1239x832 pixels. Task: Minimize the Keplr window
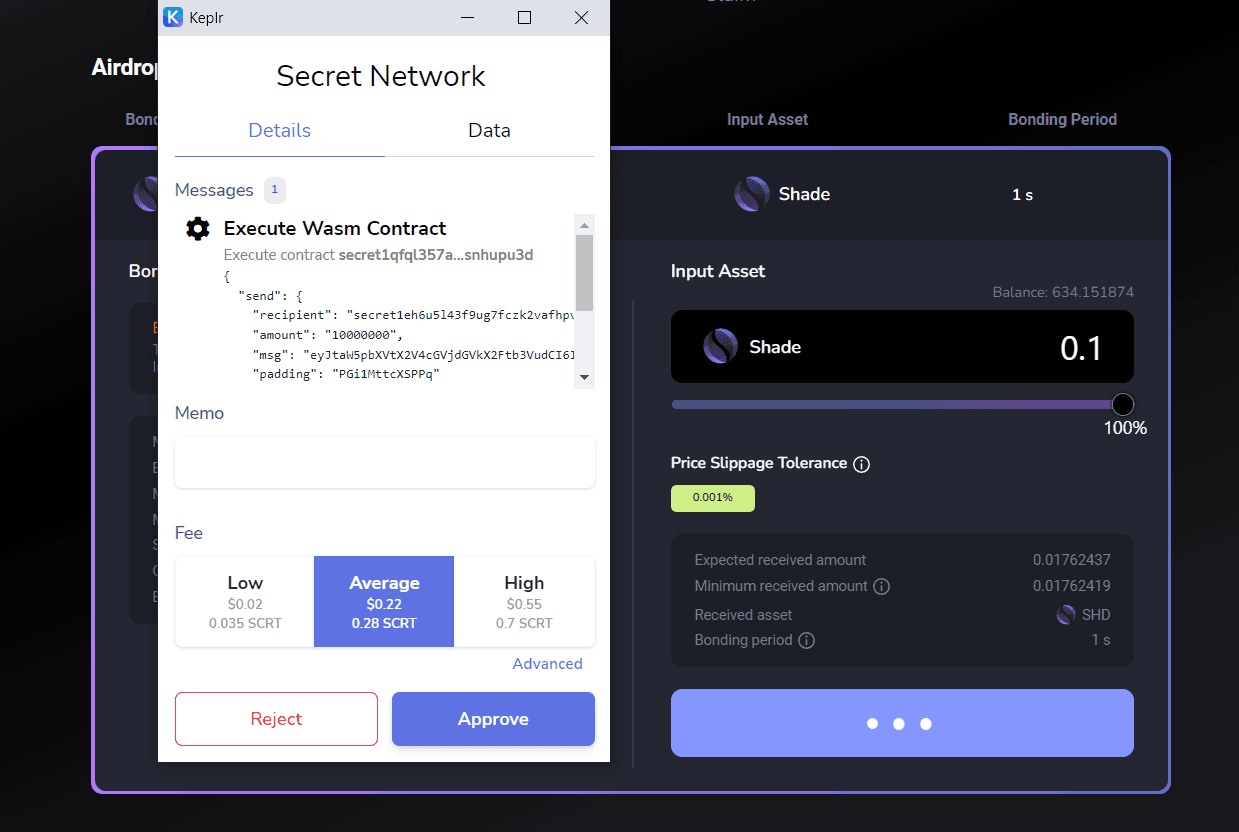point(467,17)
